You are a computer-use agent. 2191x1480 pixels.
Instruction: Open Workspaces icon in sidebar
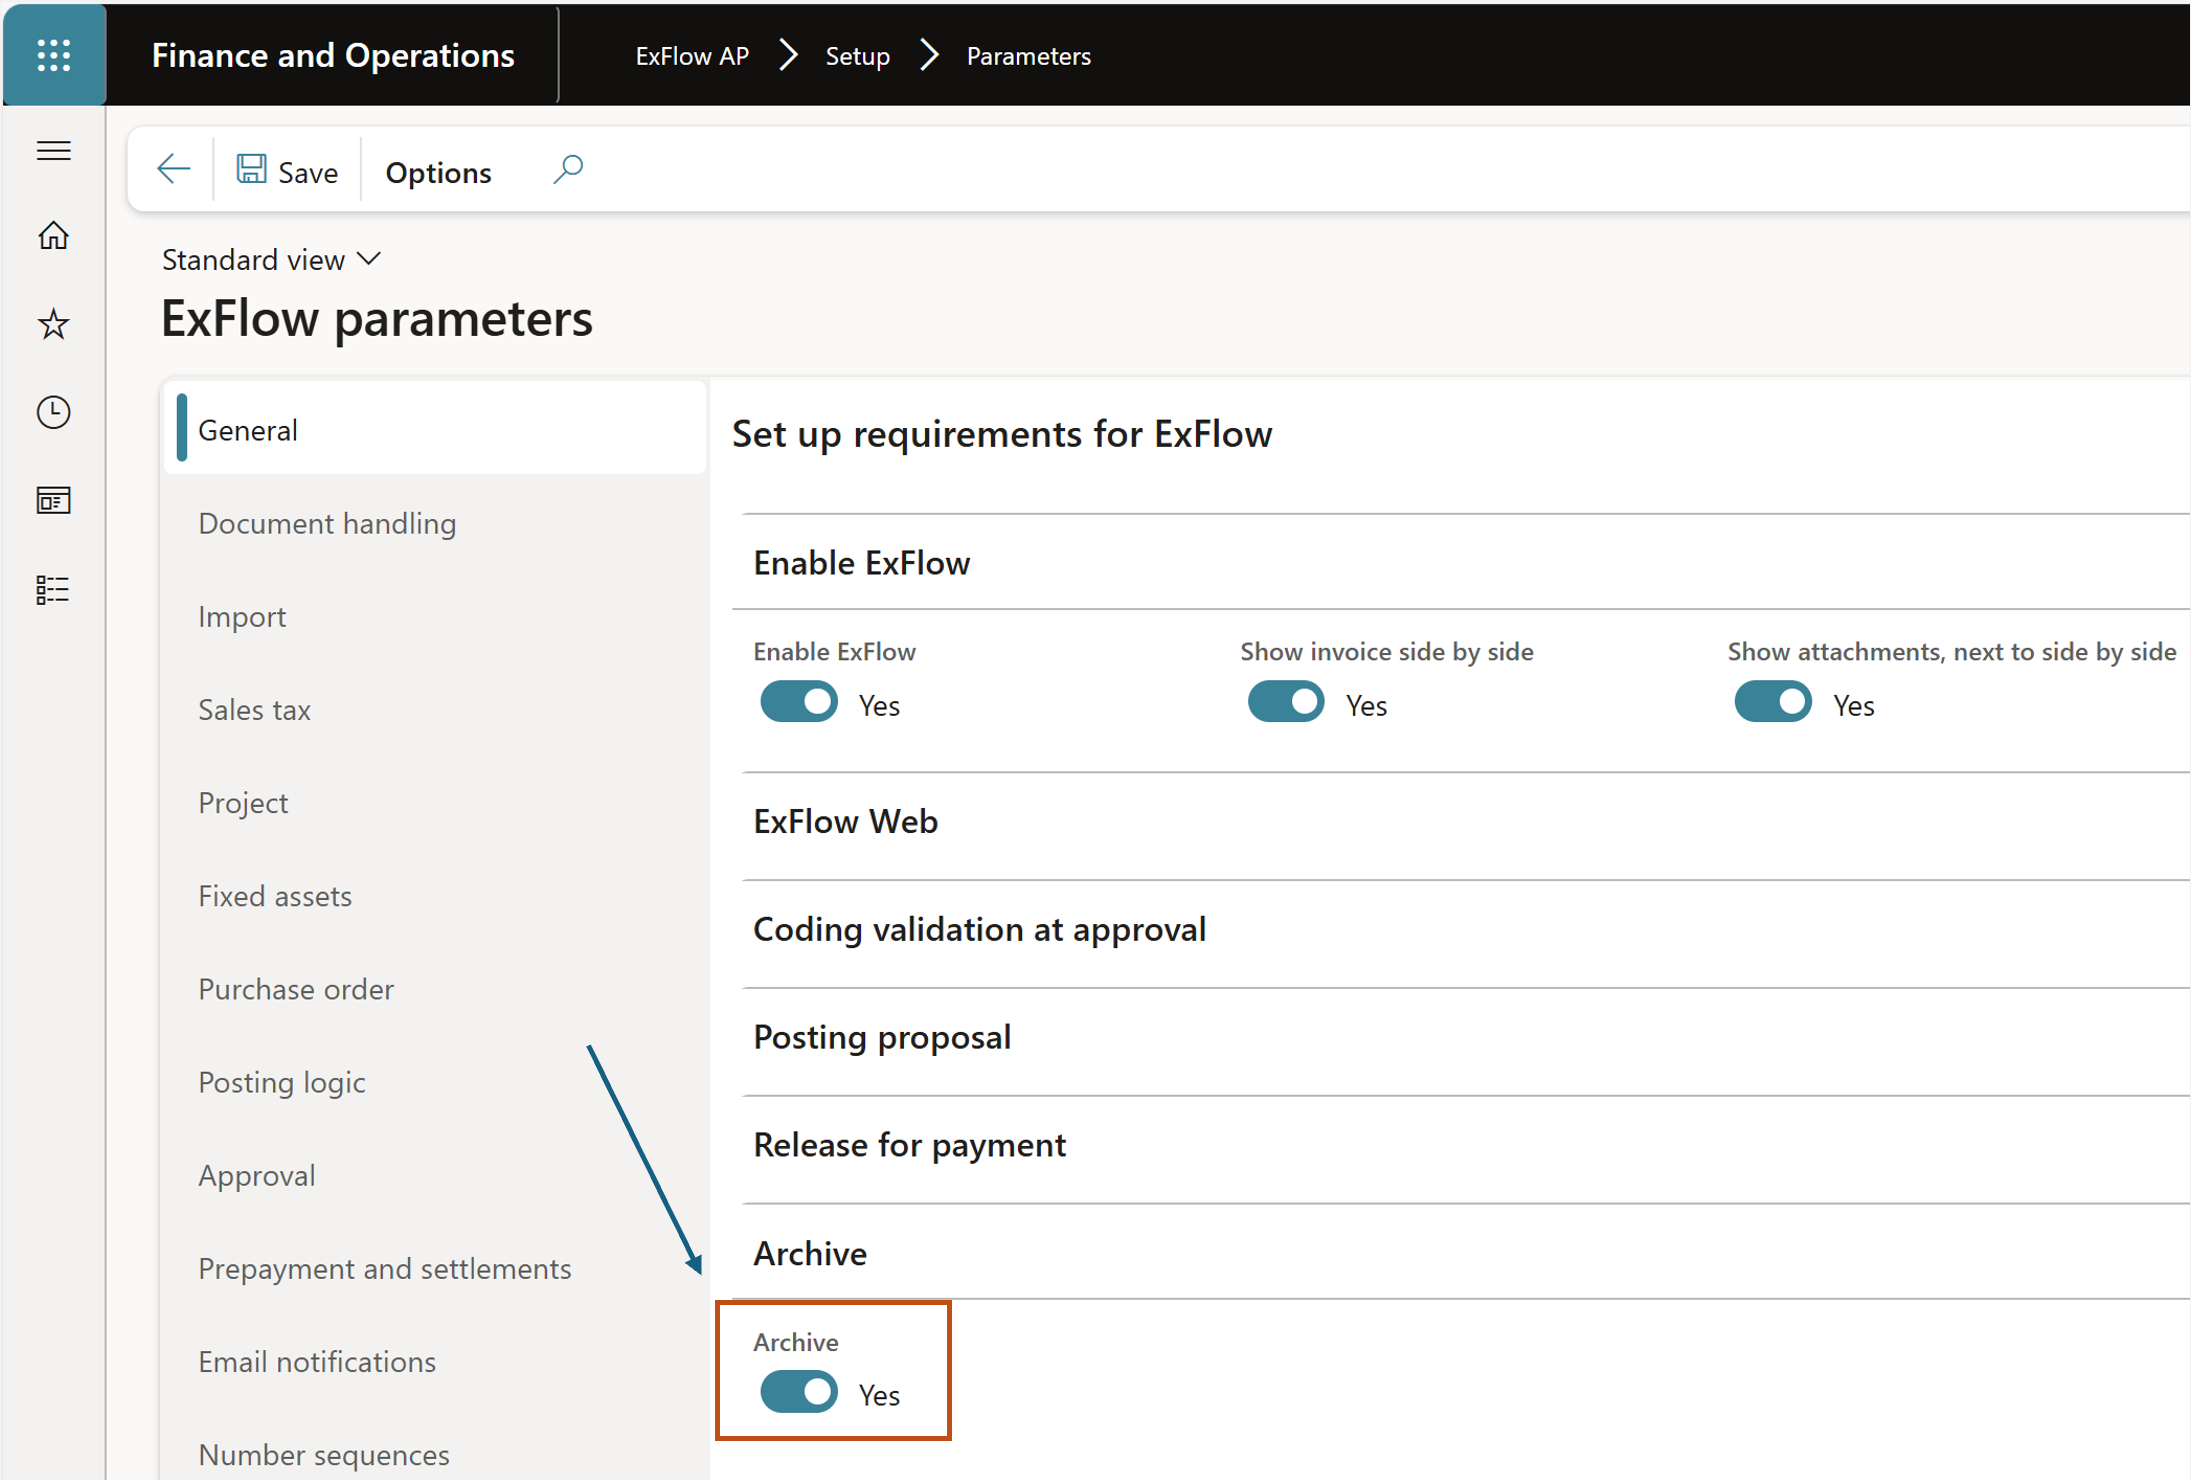click(x=54, y=500)
